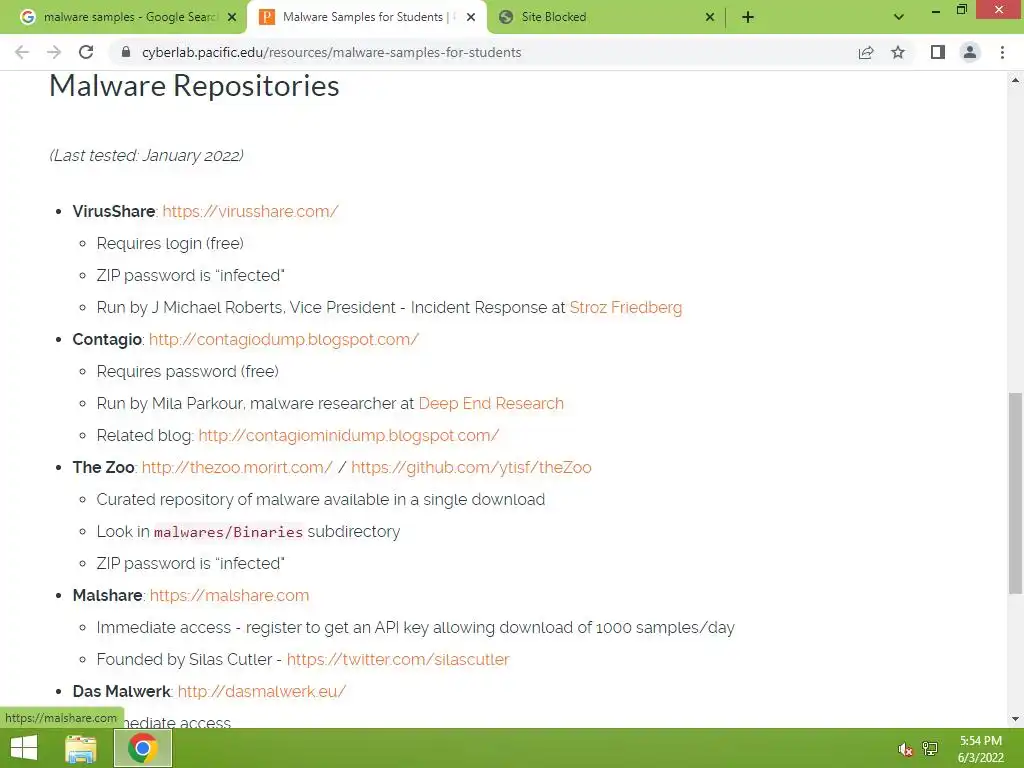The width and height of the screenshot is (1024, 768).
Task: Click the site lock icon
Action: 126,52
